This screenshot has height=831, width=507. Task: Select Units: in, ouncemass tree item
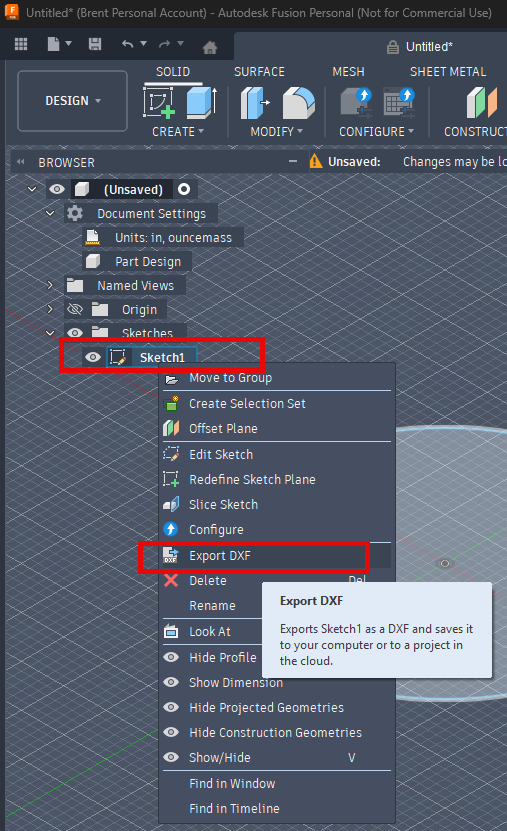[163, 237]
